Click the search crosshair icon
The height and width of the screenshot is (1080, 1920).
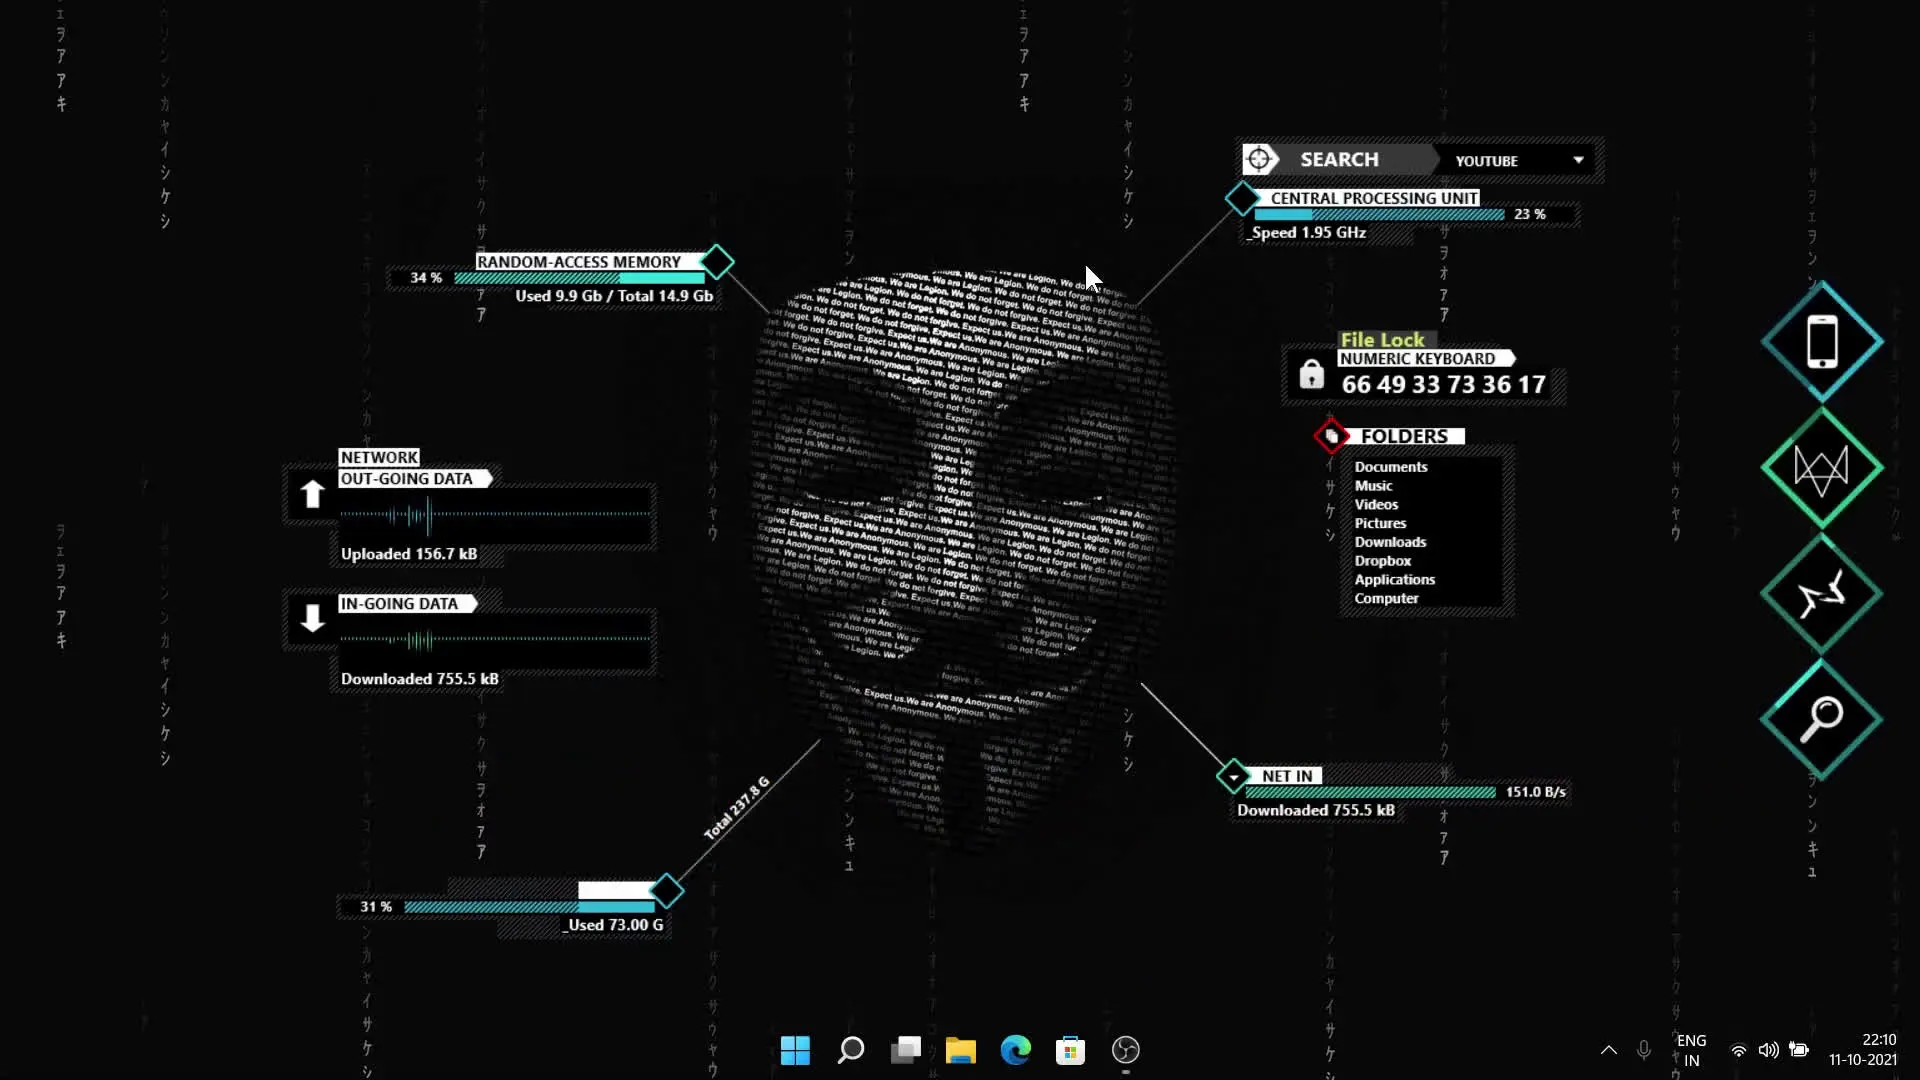click(x=1259, y=160)
